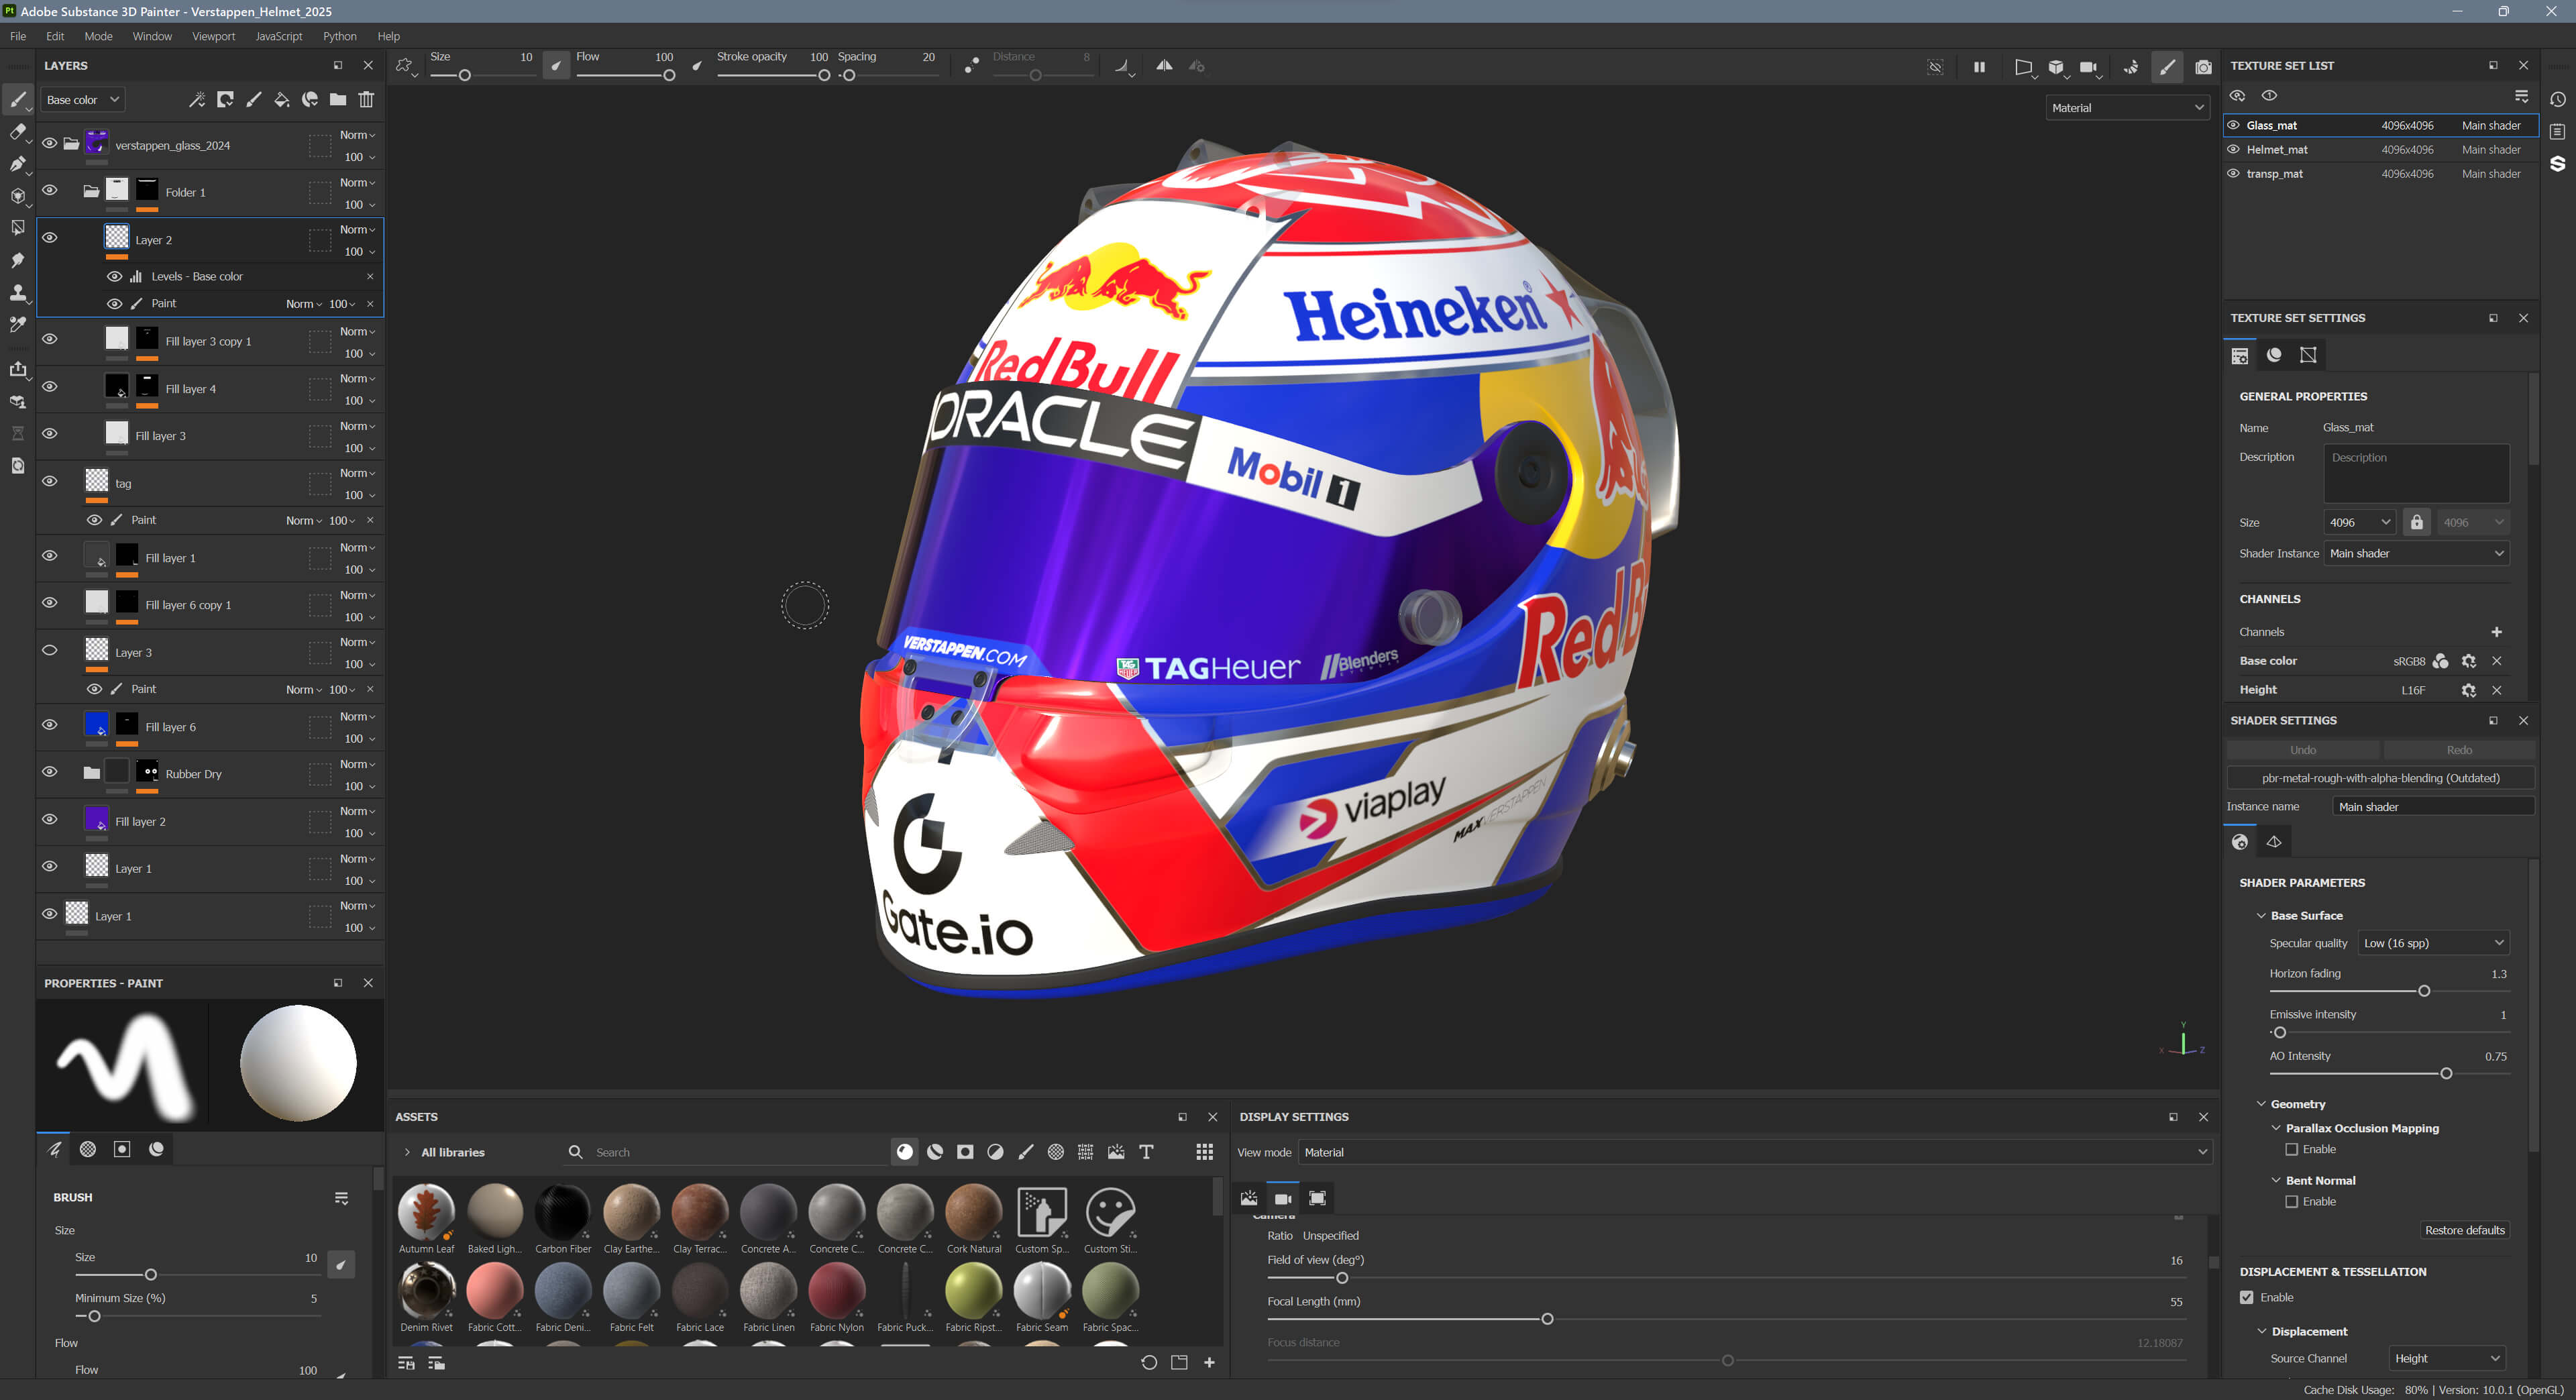This screenshot has height=1400, width=2576.
Task: Switch Assets to grid view icon
Action: 1204,1152
